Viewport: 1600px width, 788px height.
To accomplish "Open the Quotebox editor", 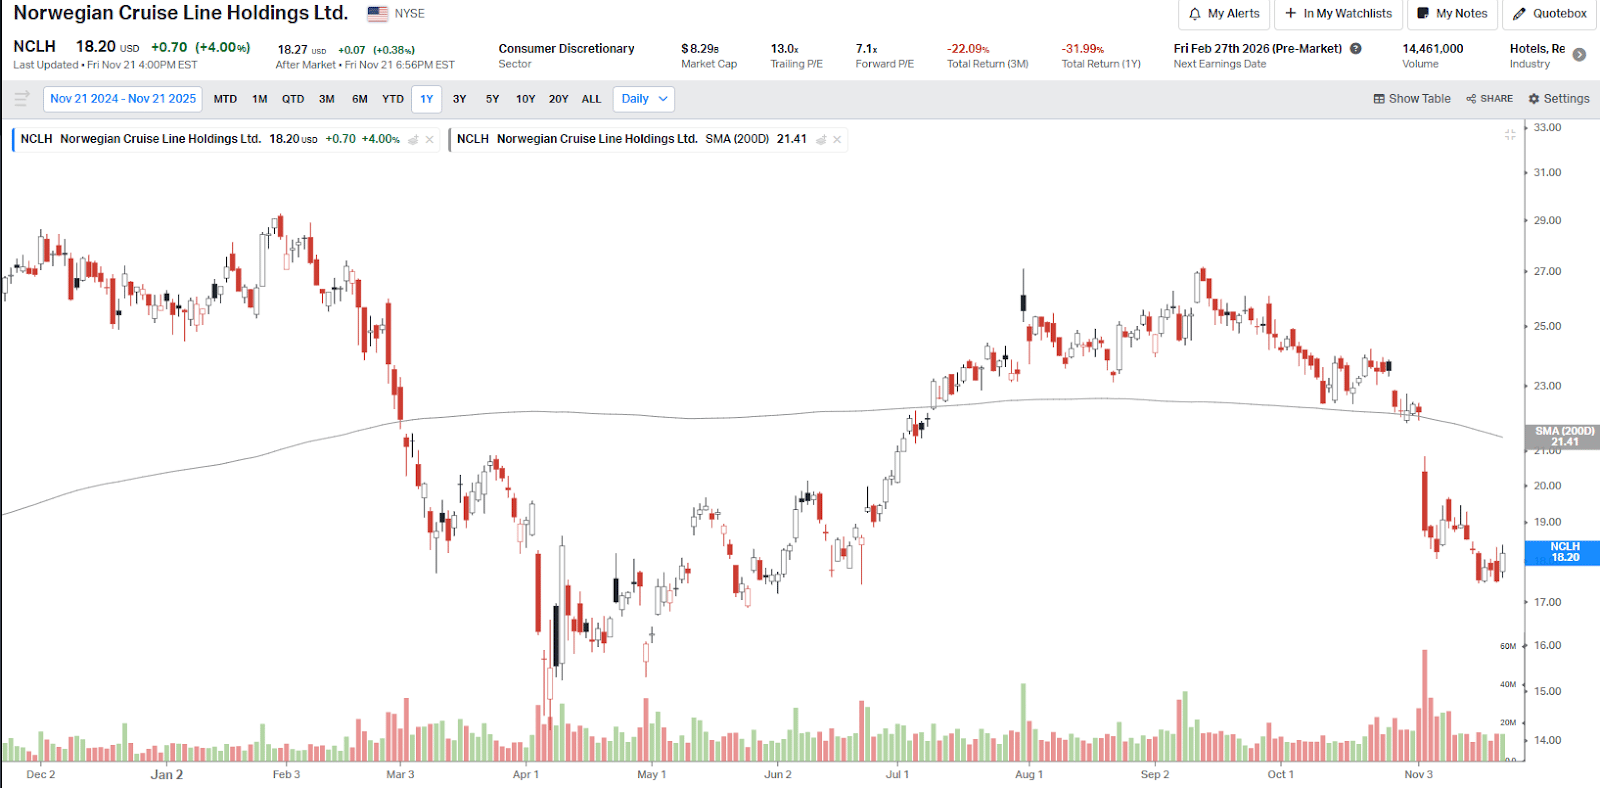I will point(1550,14).
